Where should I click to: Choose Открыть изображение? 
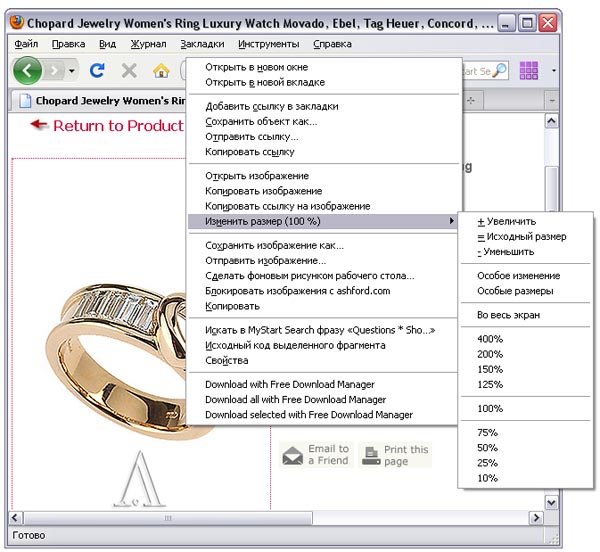coord(324,176)
